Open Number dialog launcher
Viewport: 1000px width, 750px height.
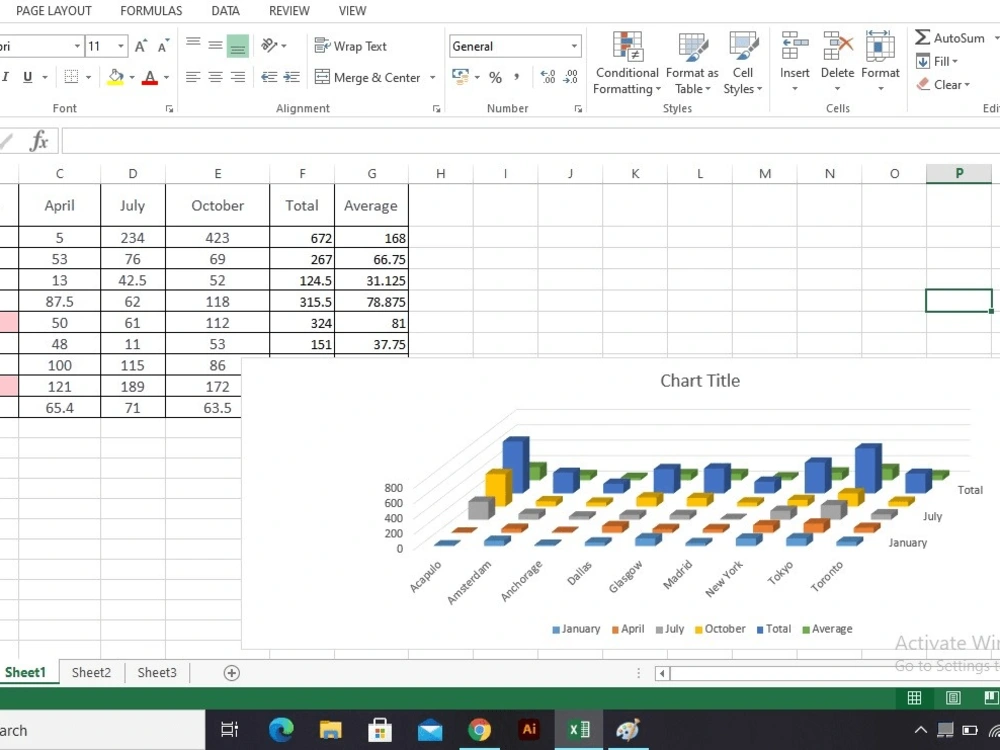pos(578,109)
